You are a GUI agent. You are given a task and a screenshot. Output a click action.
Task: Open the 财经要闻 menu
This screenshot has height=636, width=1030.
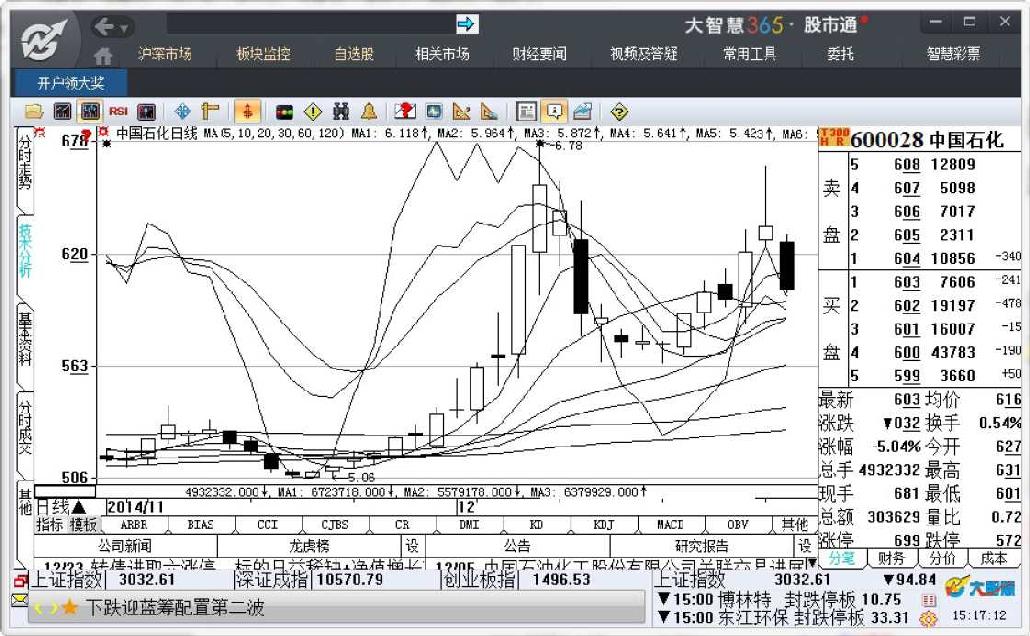539,54
